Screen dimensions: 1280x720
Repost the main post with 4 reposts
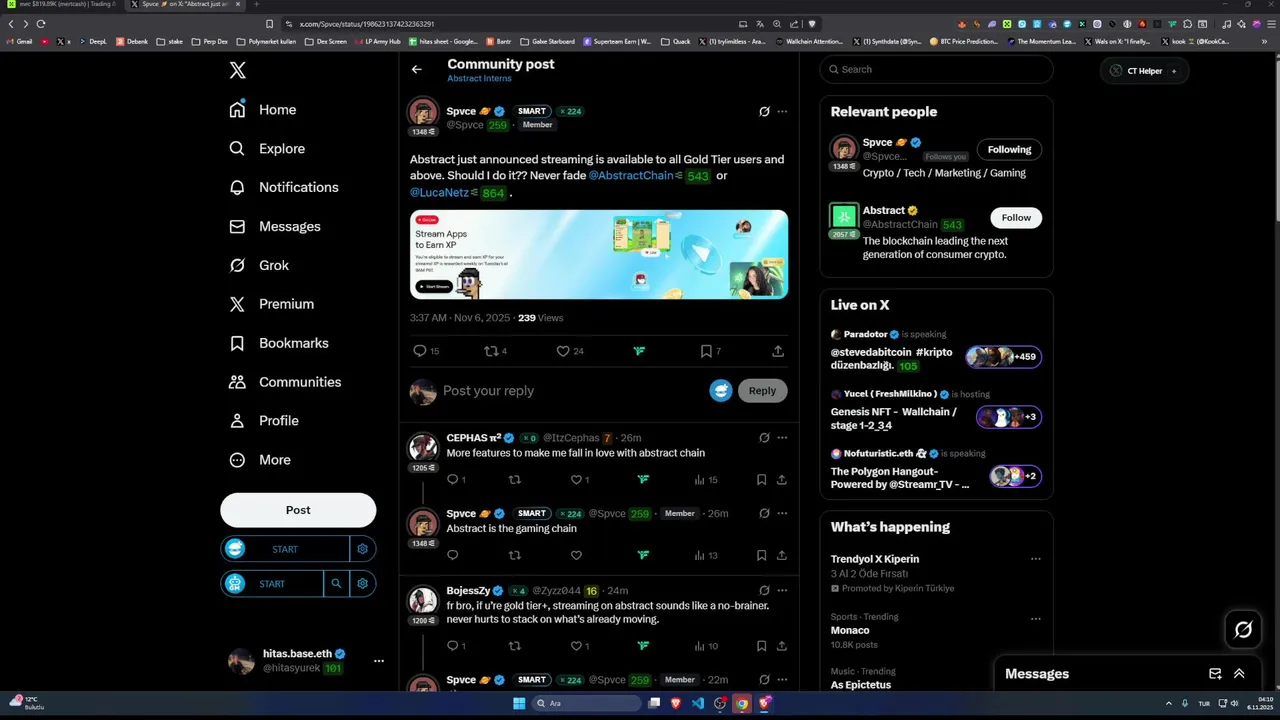point(496,351)
